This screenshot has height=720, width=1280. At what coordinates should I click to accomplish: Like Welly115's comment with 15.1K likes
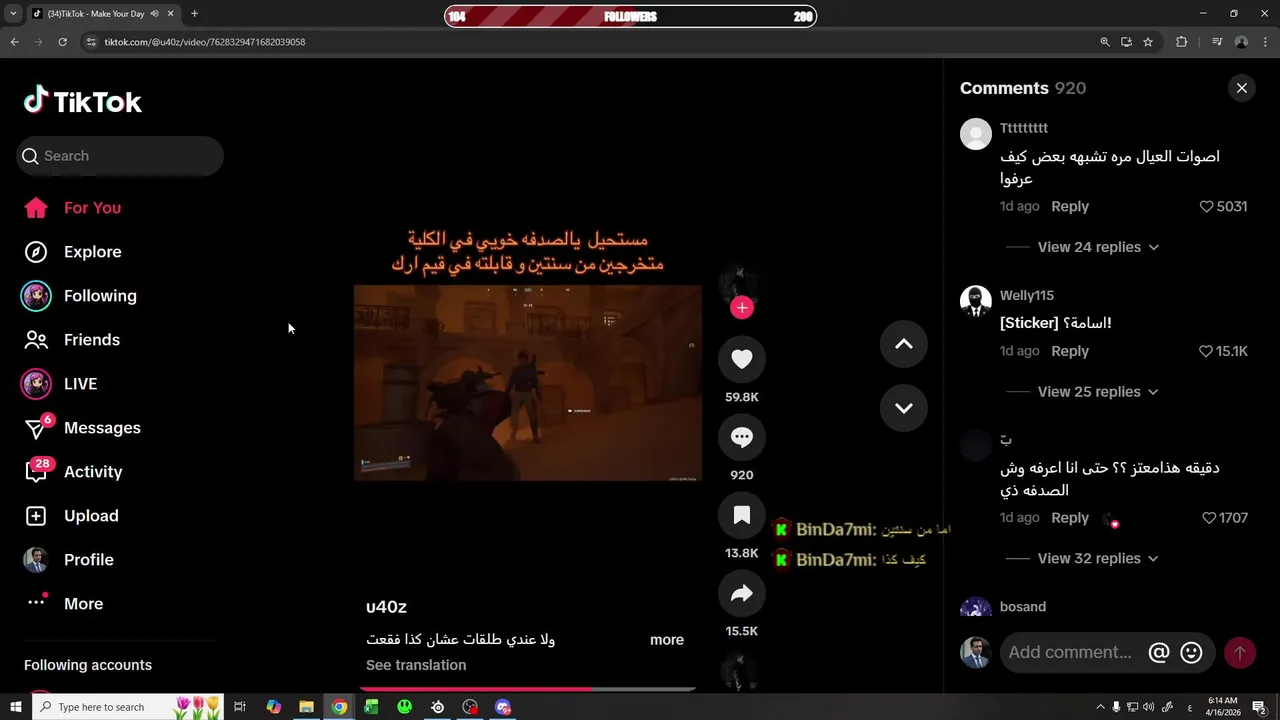click(1206, 351)
